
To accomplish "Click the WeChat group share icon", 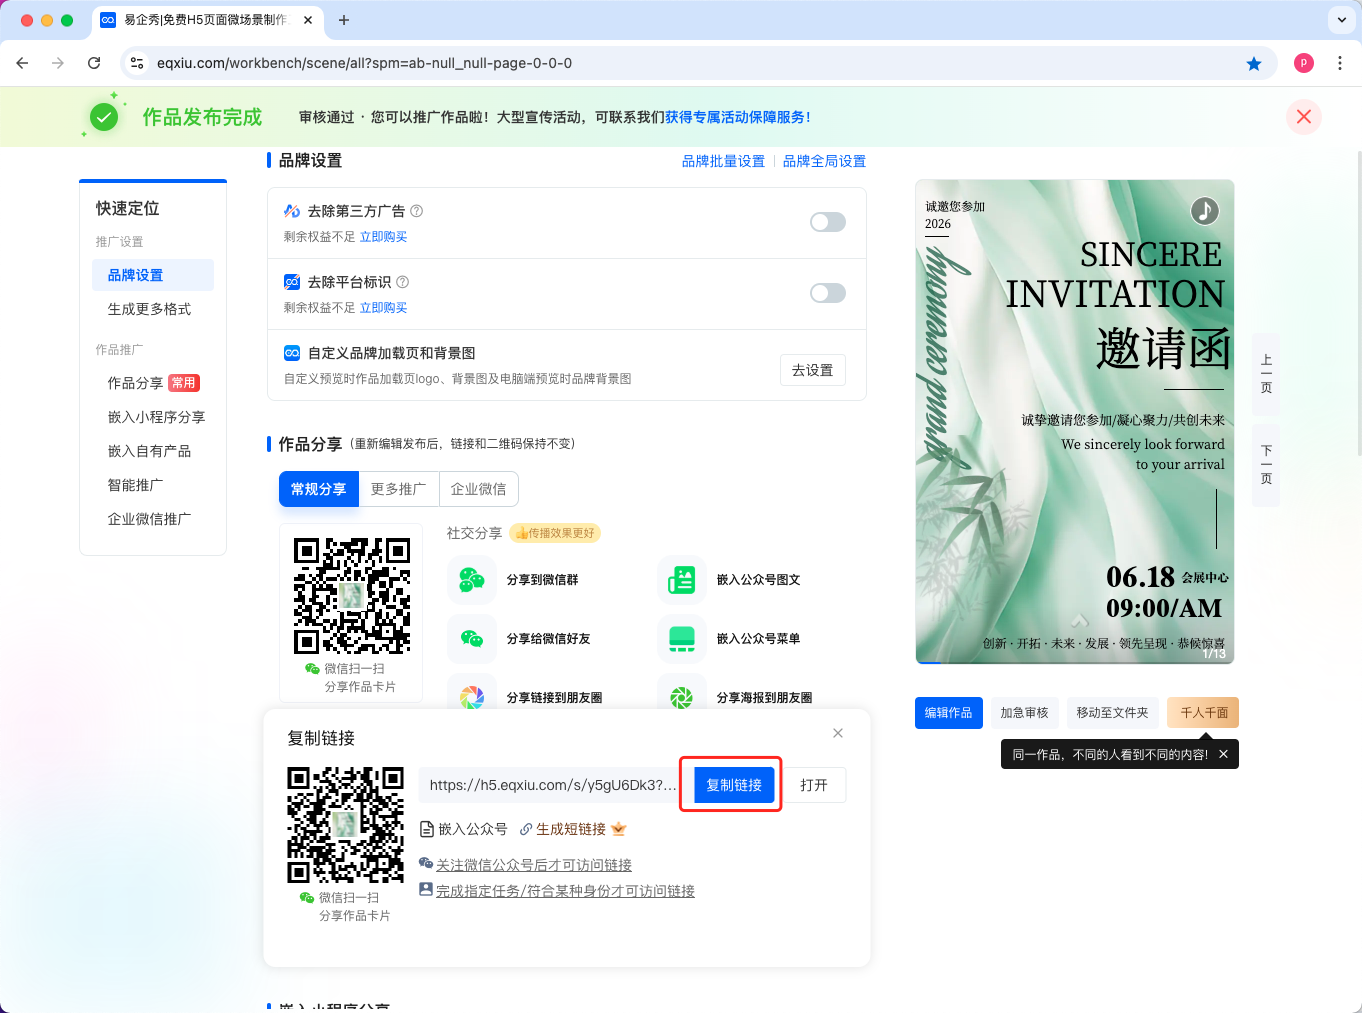I will coord(472,580).
